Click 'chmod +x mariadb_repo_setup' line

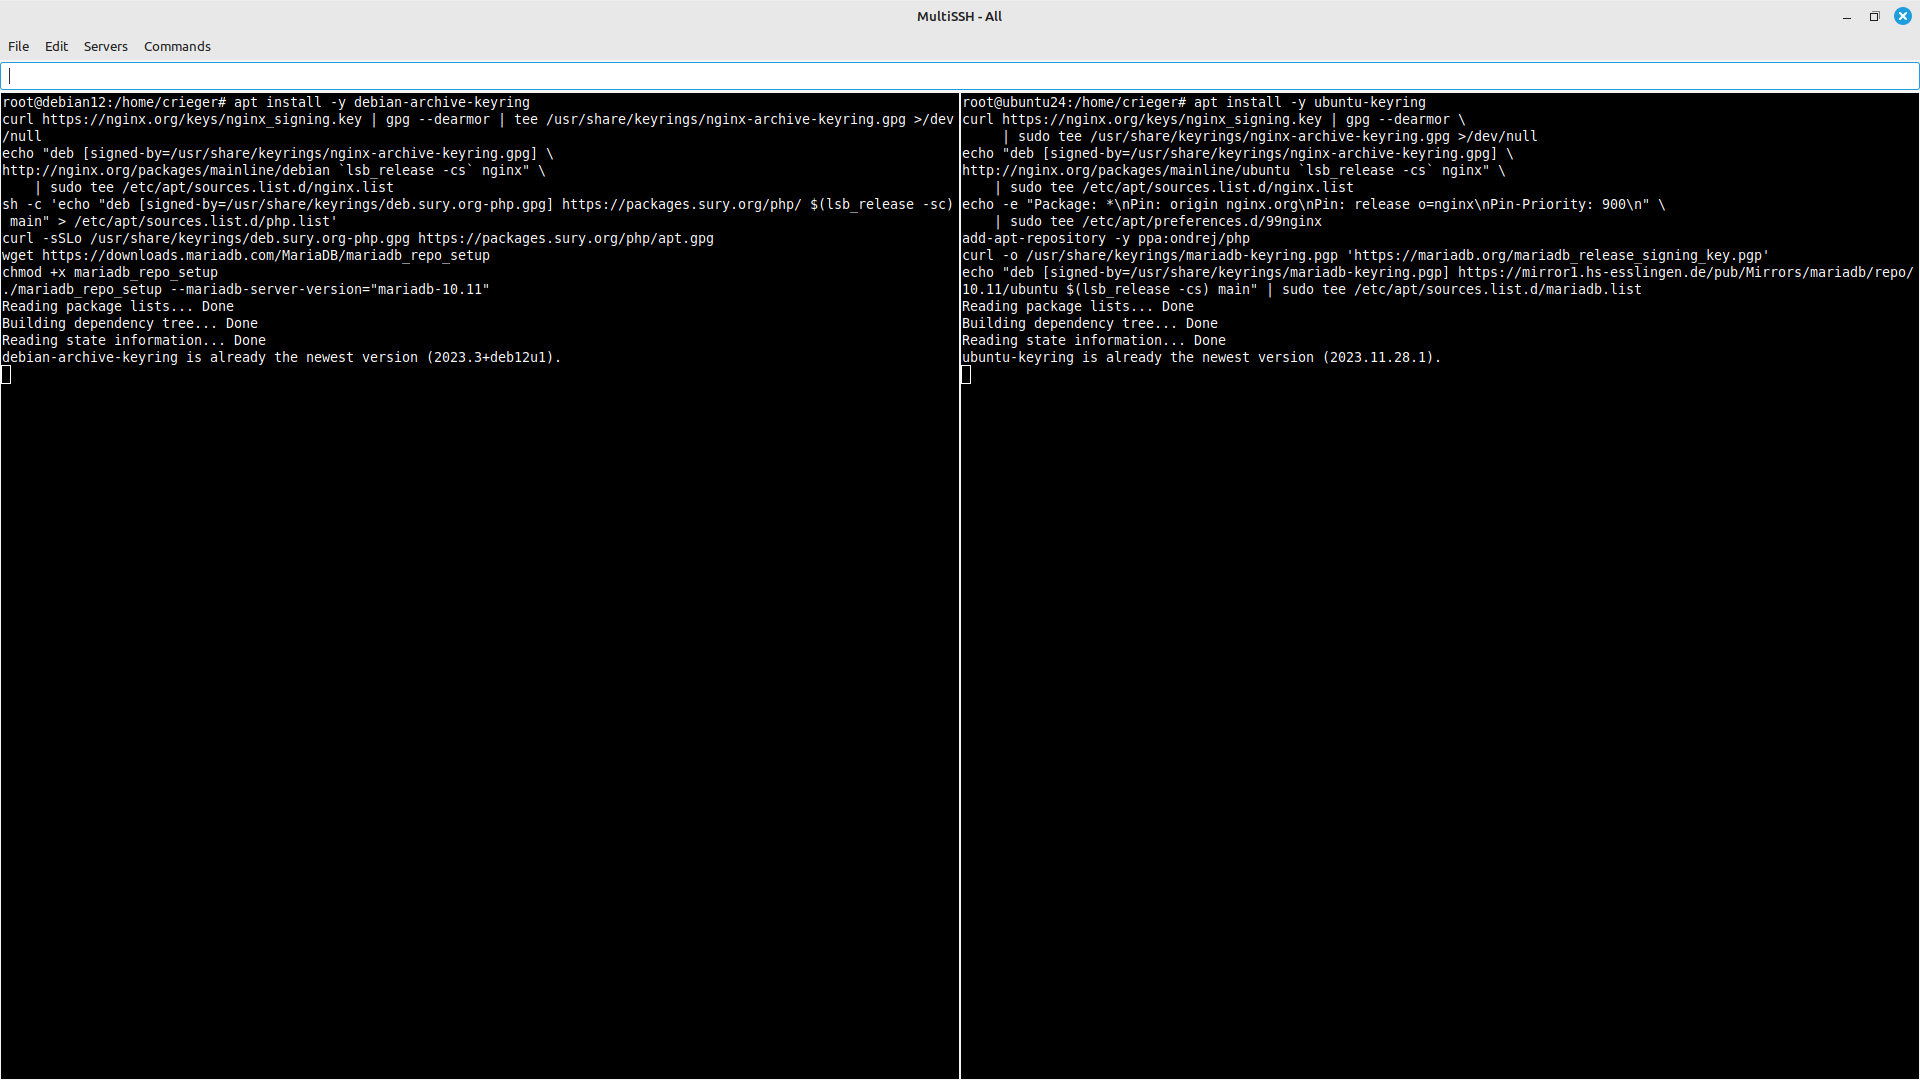click(110, 272)
